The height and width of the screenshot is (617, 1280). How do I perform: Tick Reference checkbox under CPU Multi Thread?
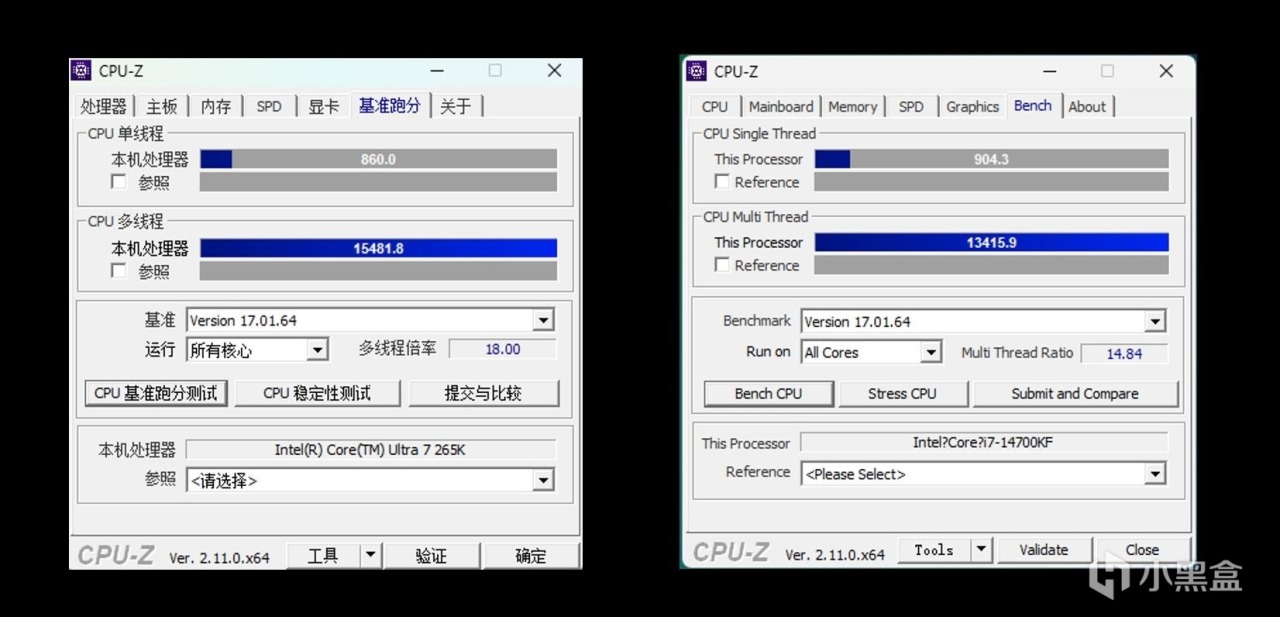pos(722,265)
